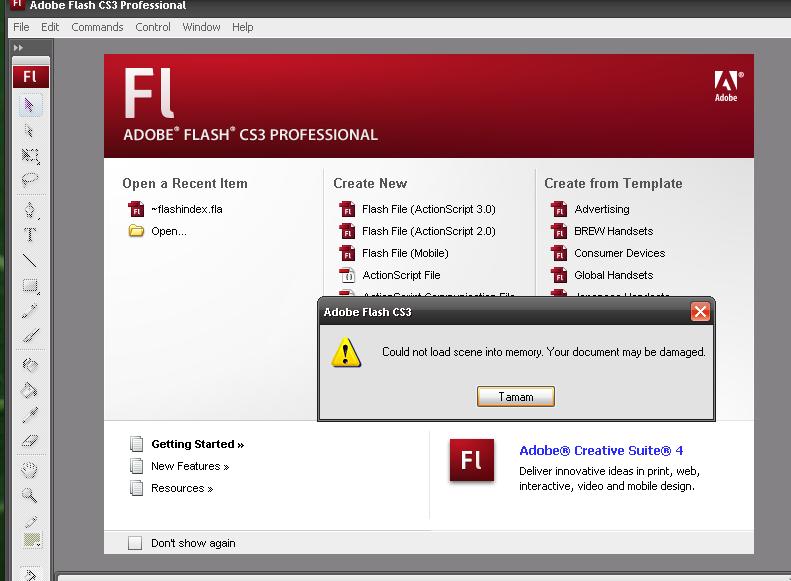
Task: Select the Line tool
Action: tap(30, 260)
